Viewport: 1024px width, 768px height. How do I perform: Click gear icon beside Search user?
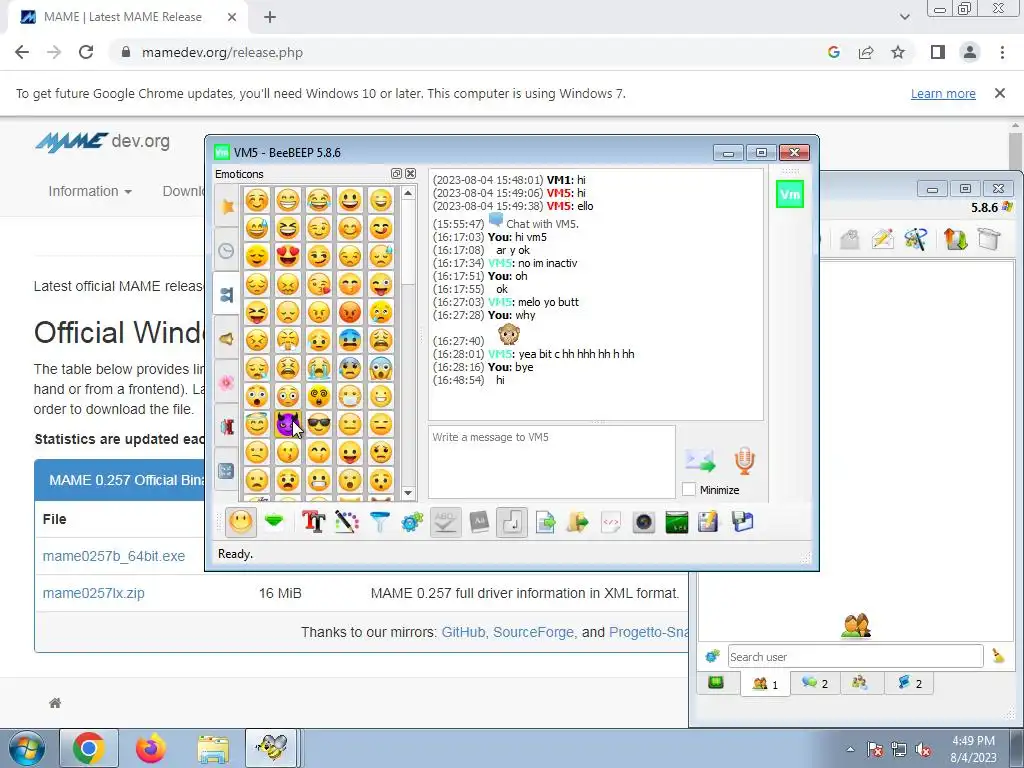point(712,656)
